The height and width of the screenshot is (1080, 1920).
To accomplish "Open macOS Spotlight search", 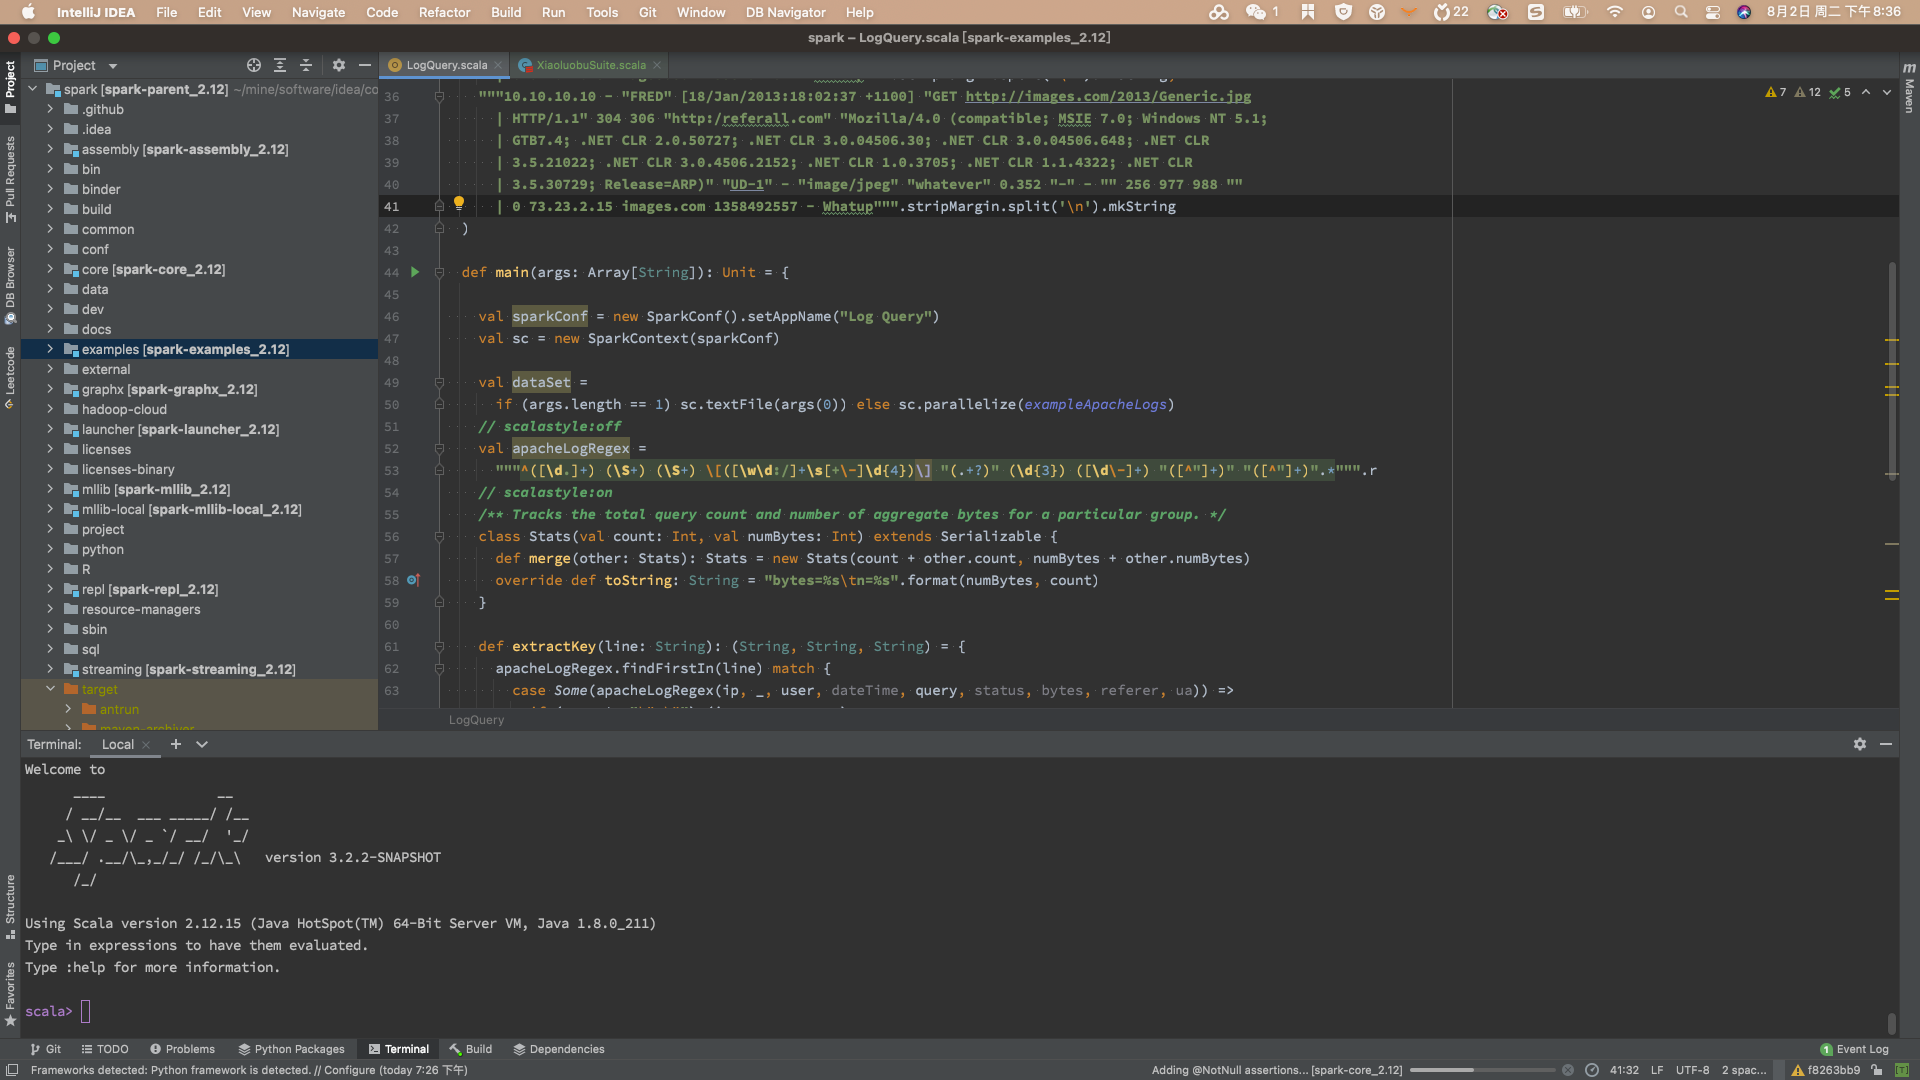I will pos(1681,12).
